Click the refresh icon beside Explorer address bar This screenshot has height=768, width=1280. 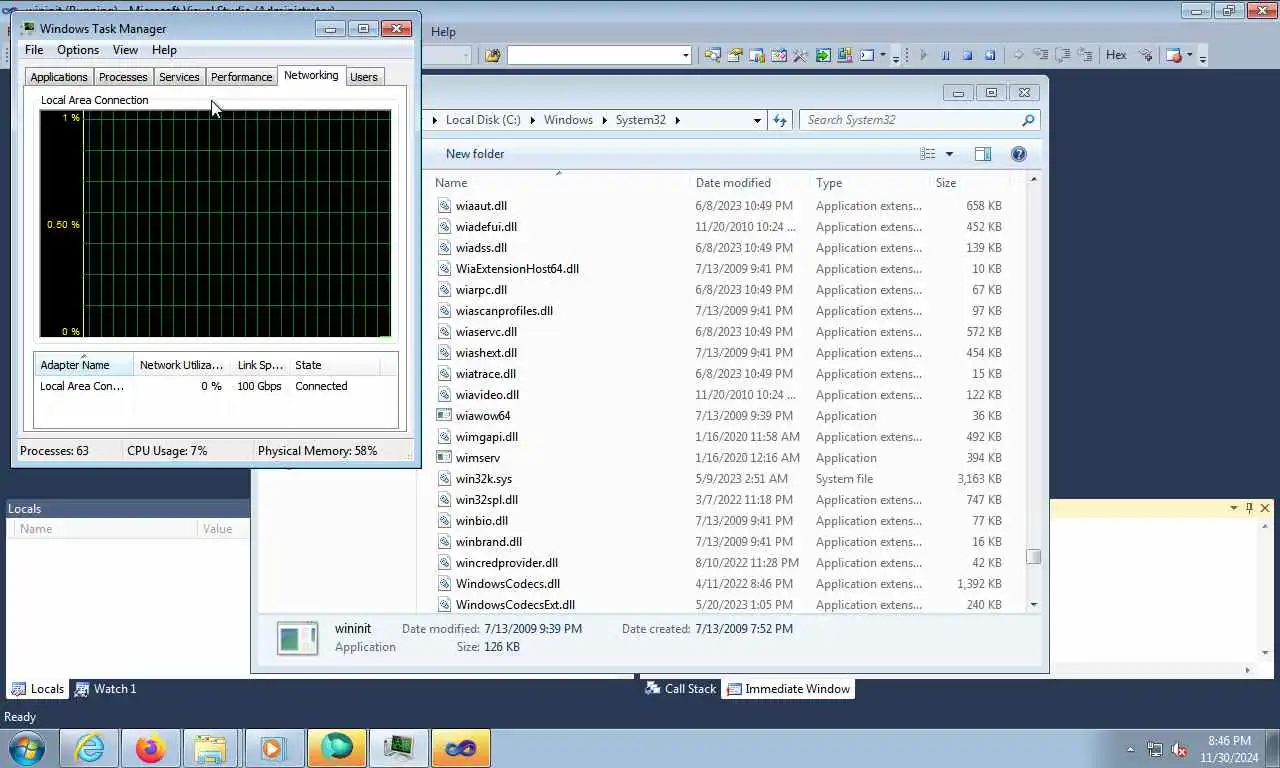click(x=780, y=120)
